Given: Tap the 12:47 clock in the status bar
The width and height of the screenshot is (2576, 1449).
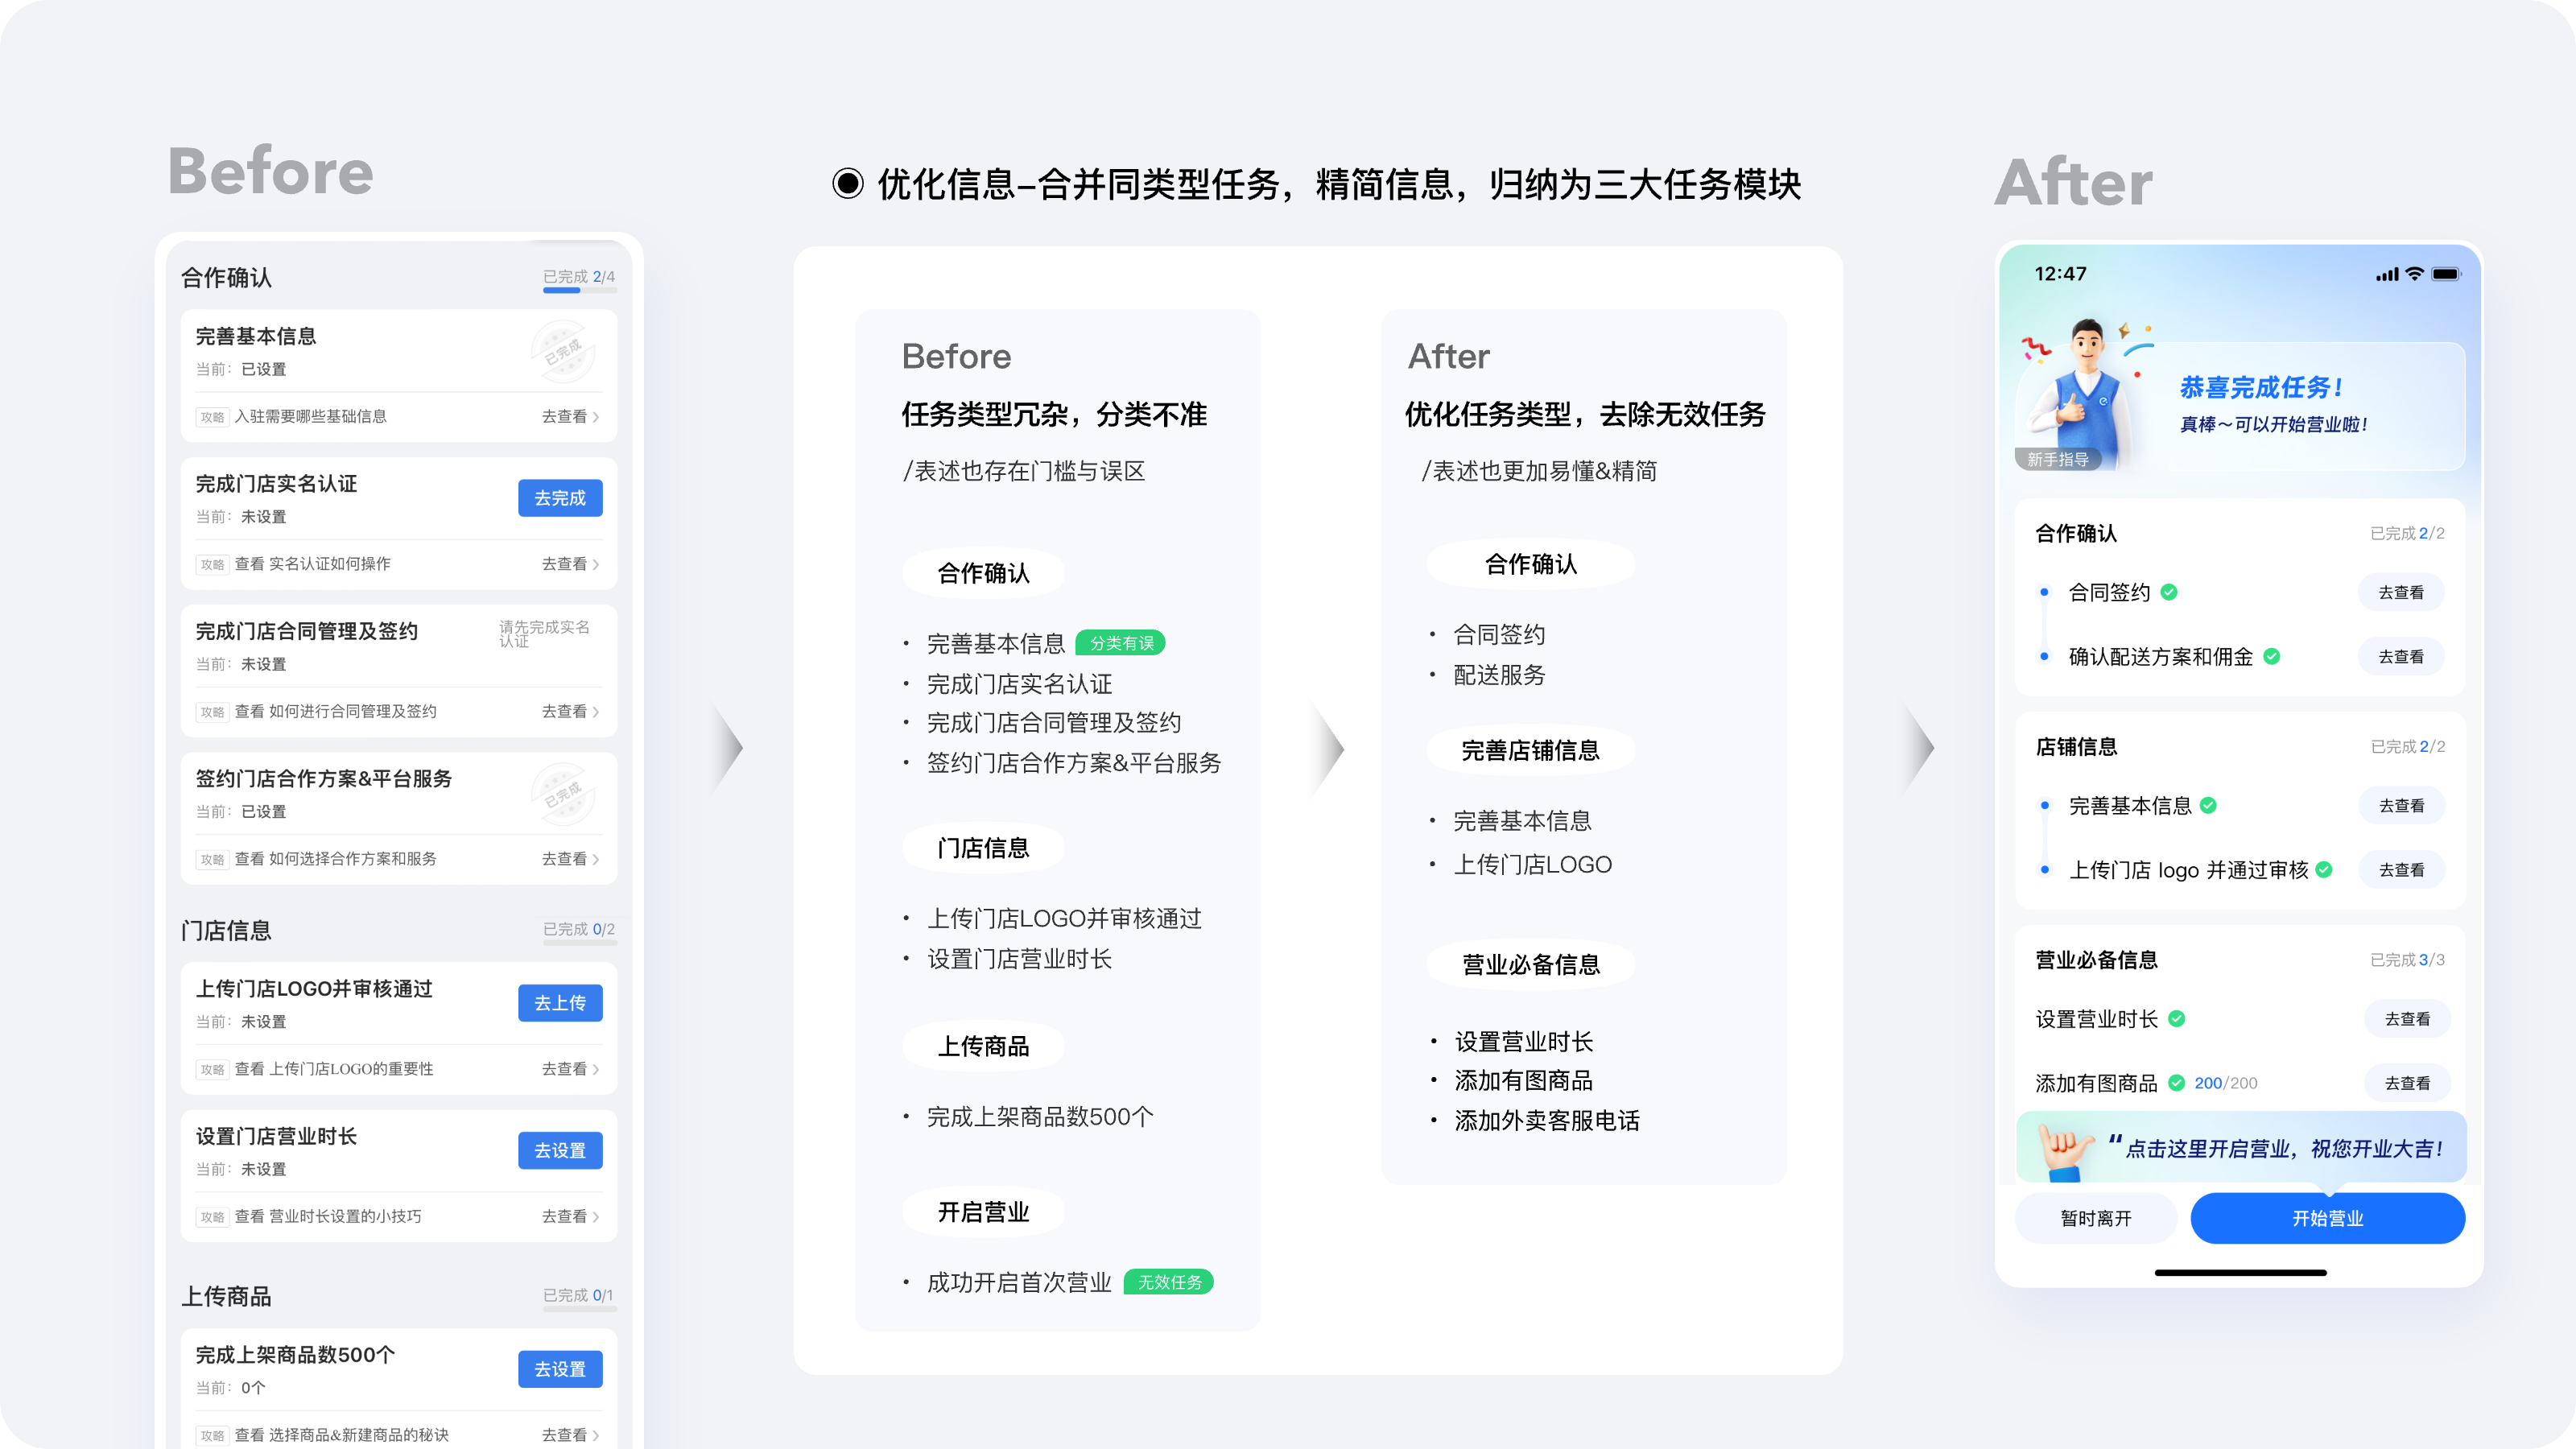Looking at the screenshot, I should [2061, 273].
